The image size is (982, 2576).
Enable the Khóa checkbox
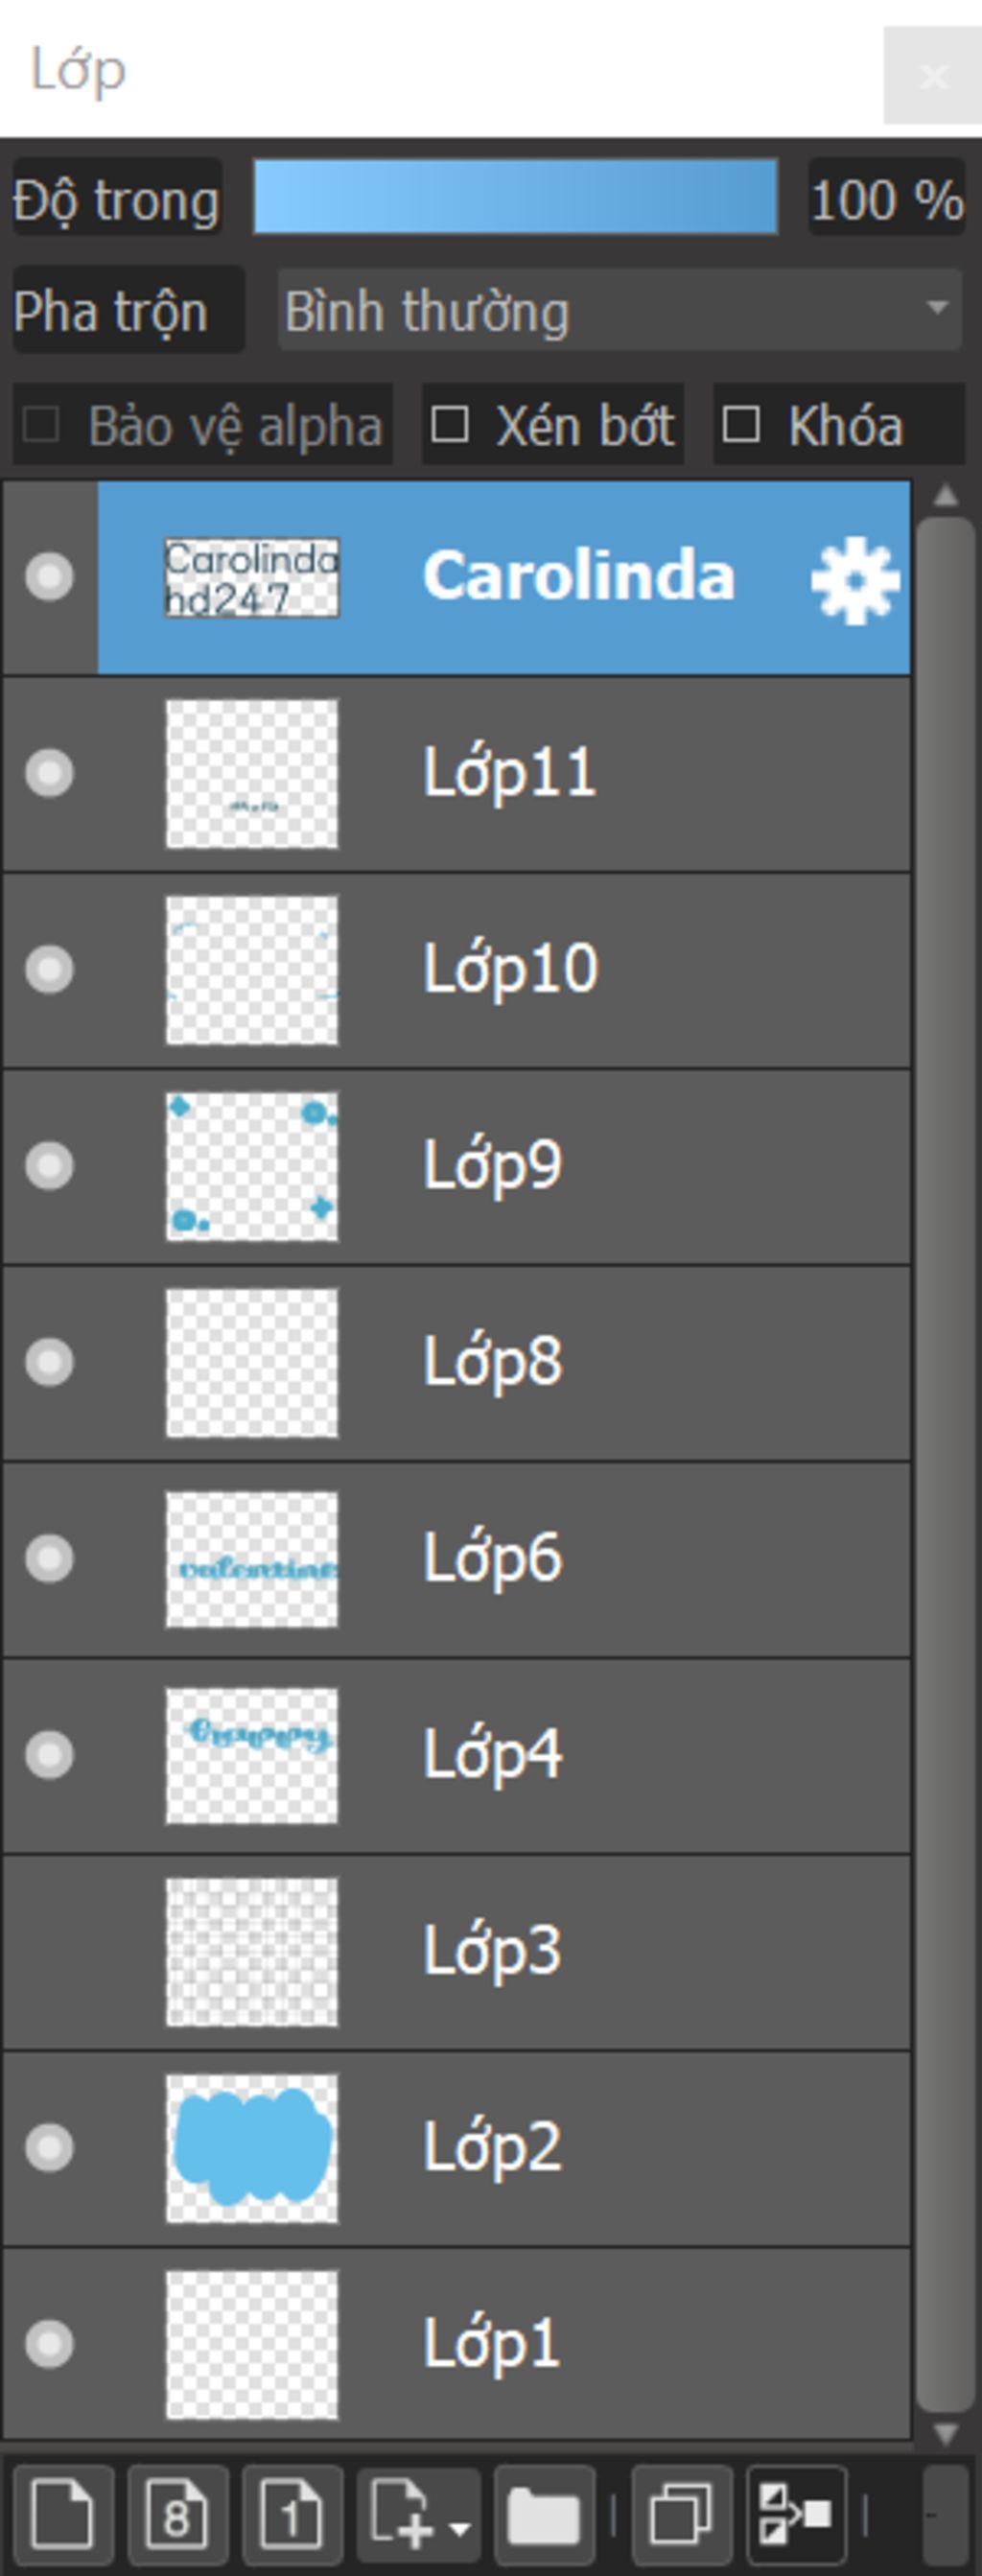click(x=741, y=425)
